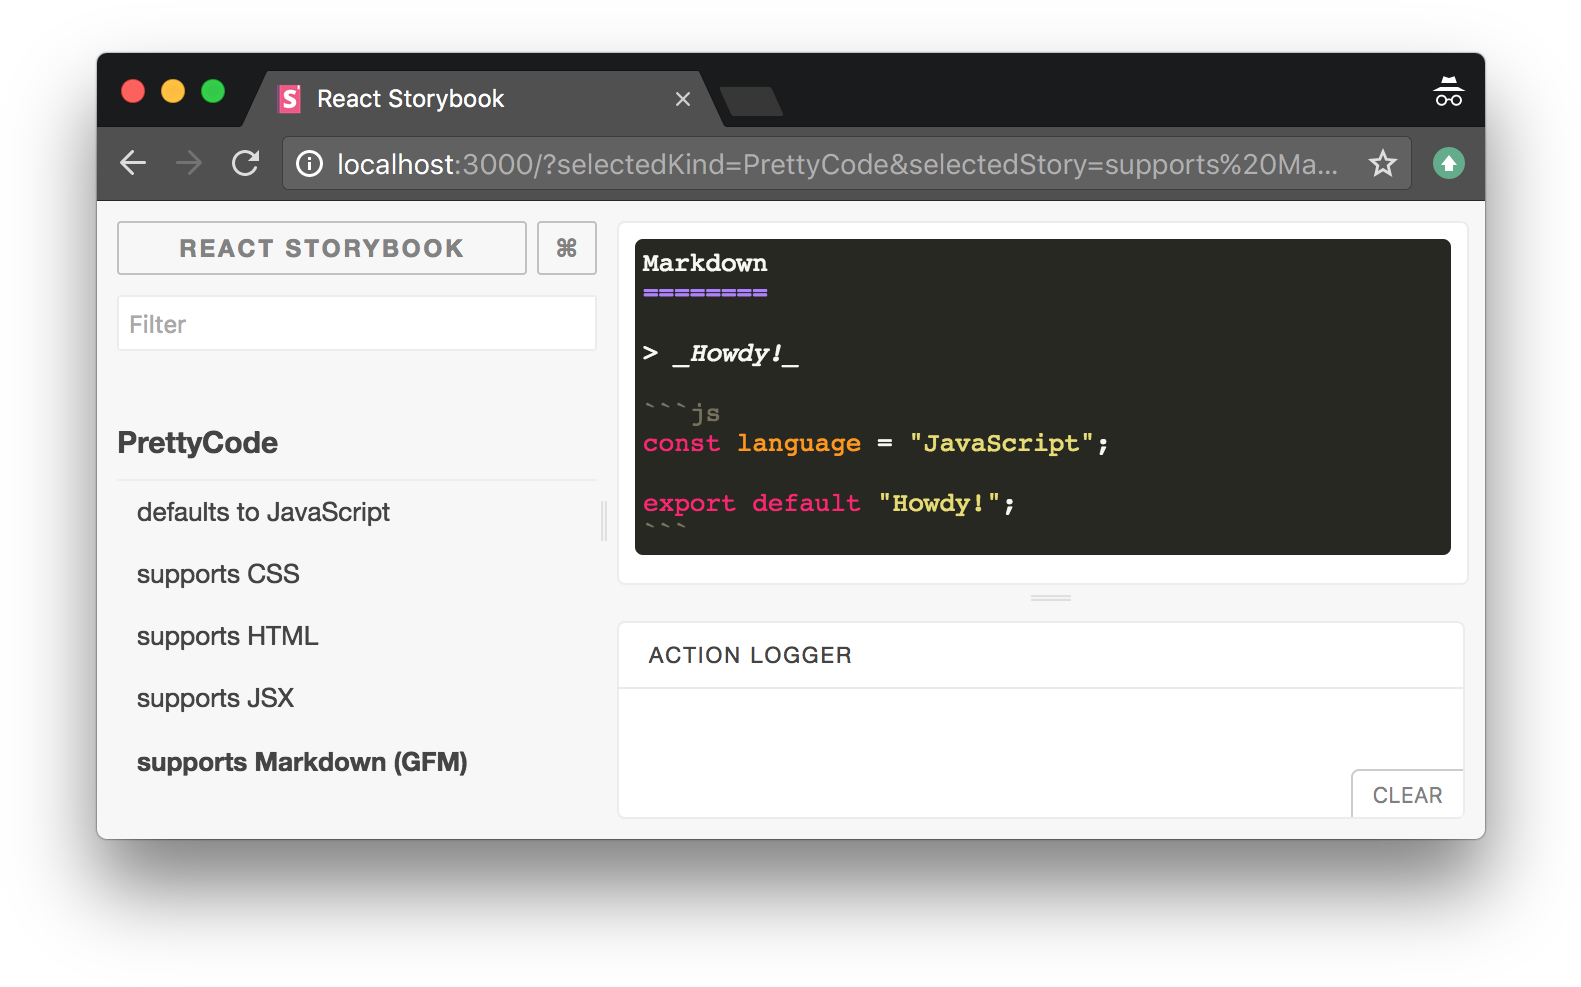Image resolution: width=1581 pixels, height=987 pixels.
Task: Click the REACT STORYBOOK header button
Action: click(x=321, y=248)
